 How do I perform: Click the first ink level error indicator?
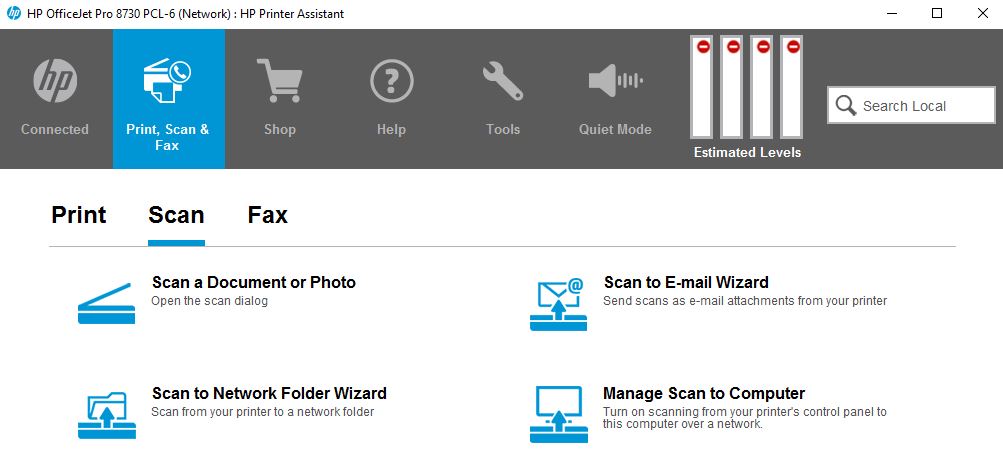703,47
